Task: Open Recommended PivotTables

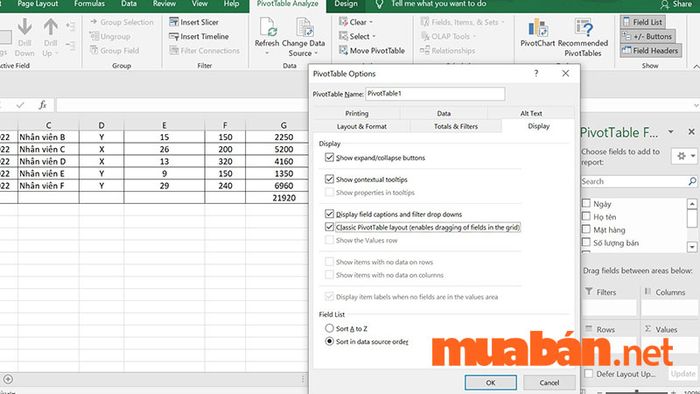Action: click(583, 37)
